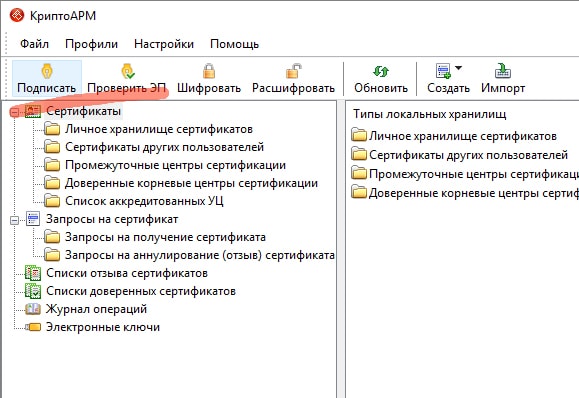Open the Профили menu
Screen dimensions: 579x398
point(91,44)
